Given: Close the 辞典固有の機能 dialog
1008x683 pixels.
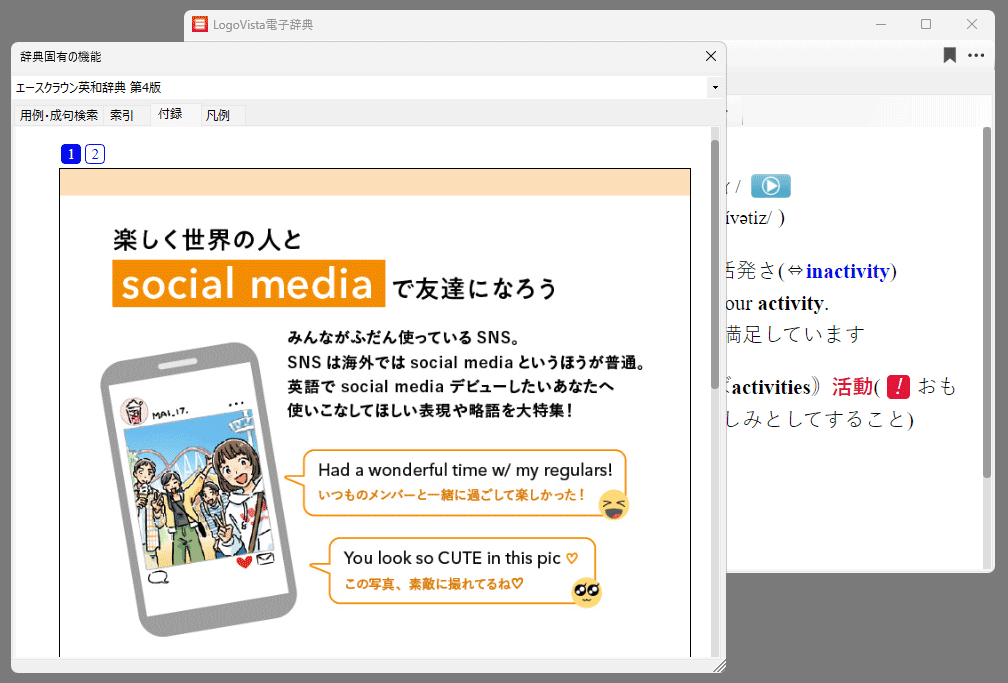Looking at the screenshot, I should 711,57.
